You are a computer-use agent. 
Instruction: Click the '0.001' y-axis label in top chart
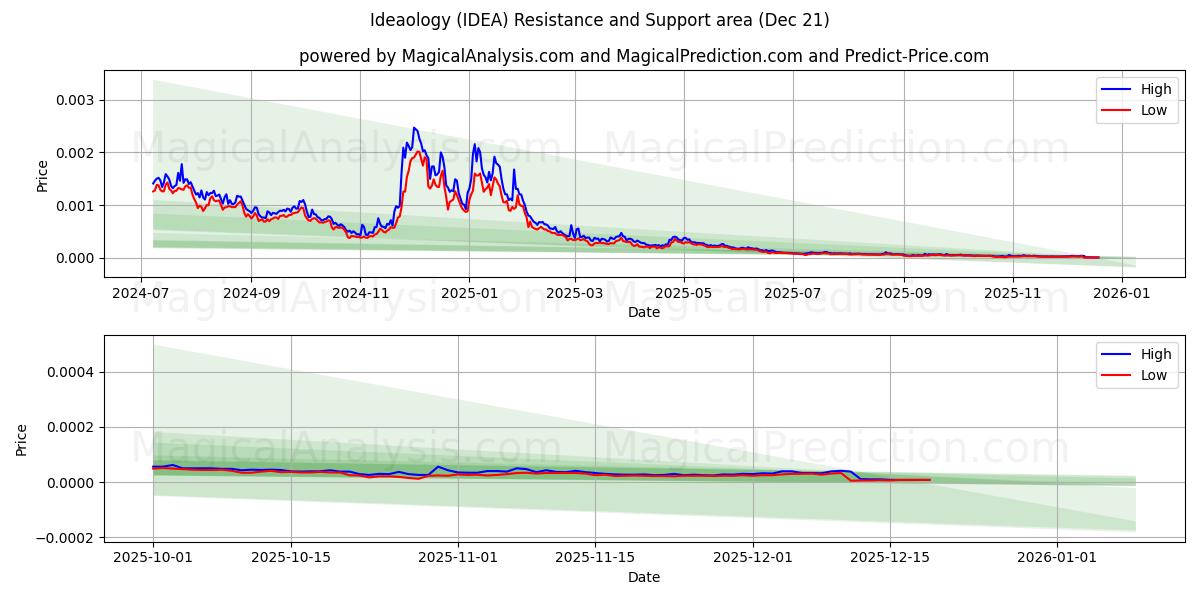[x=74, y=206]
